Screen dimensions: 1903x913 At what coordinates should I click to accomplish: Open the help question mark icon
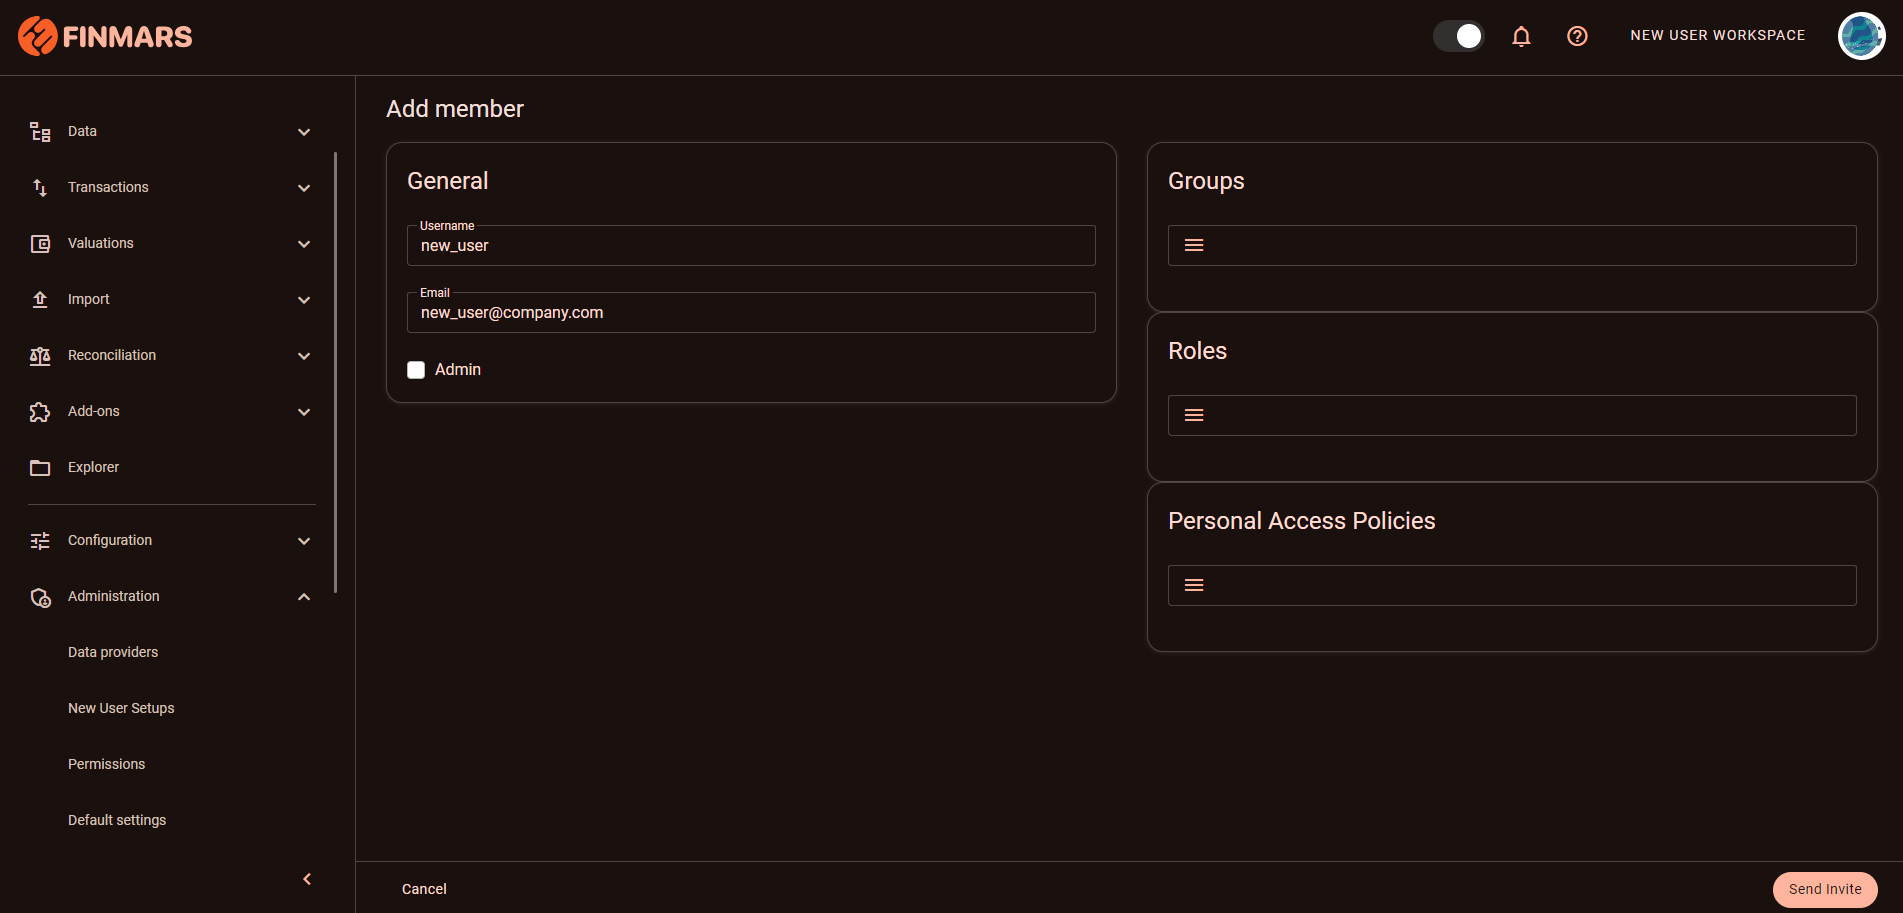click(x=1577, y=36)
